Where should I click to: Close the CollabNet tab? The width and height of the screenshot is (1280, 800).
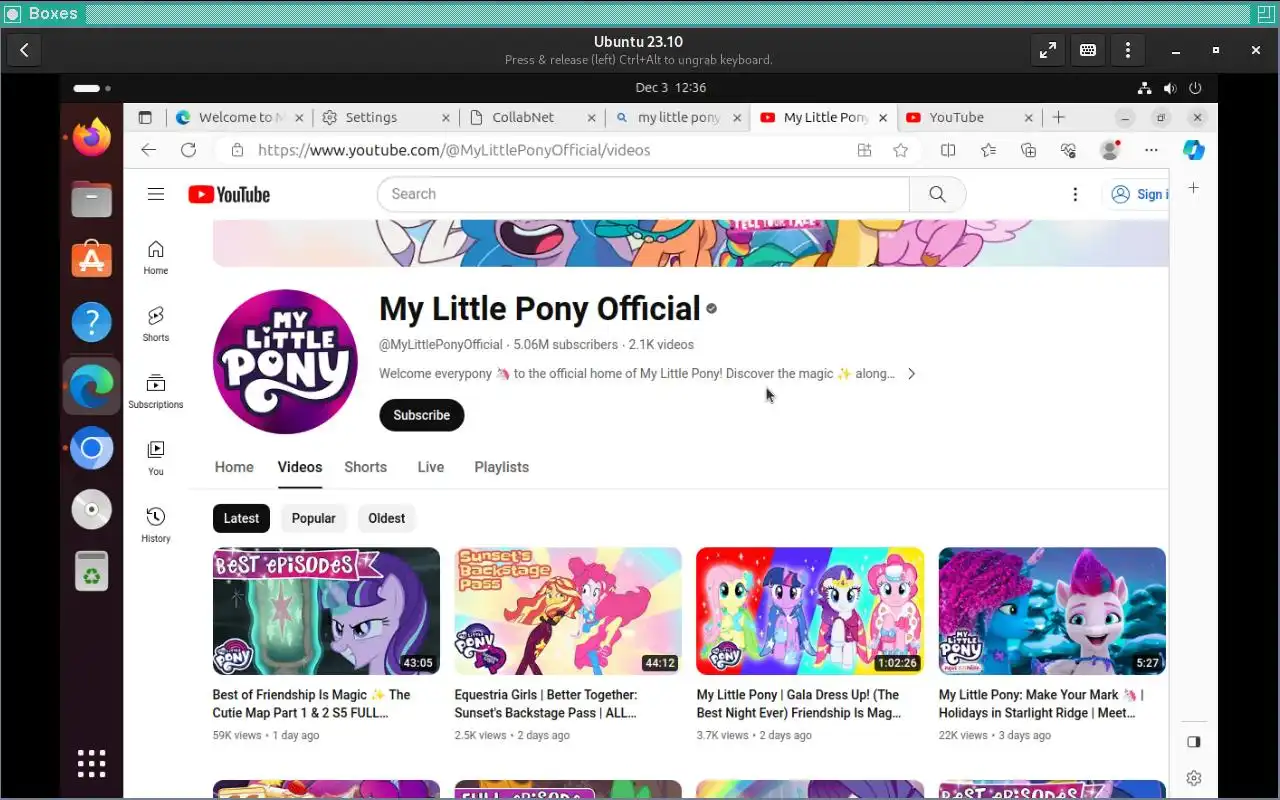(x=592, y=117)
